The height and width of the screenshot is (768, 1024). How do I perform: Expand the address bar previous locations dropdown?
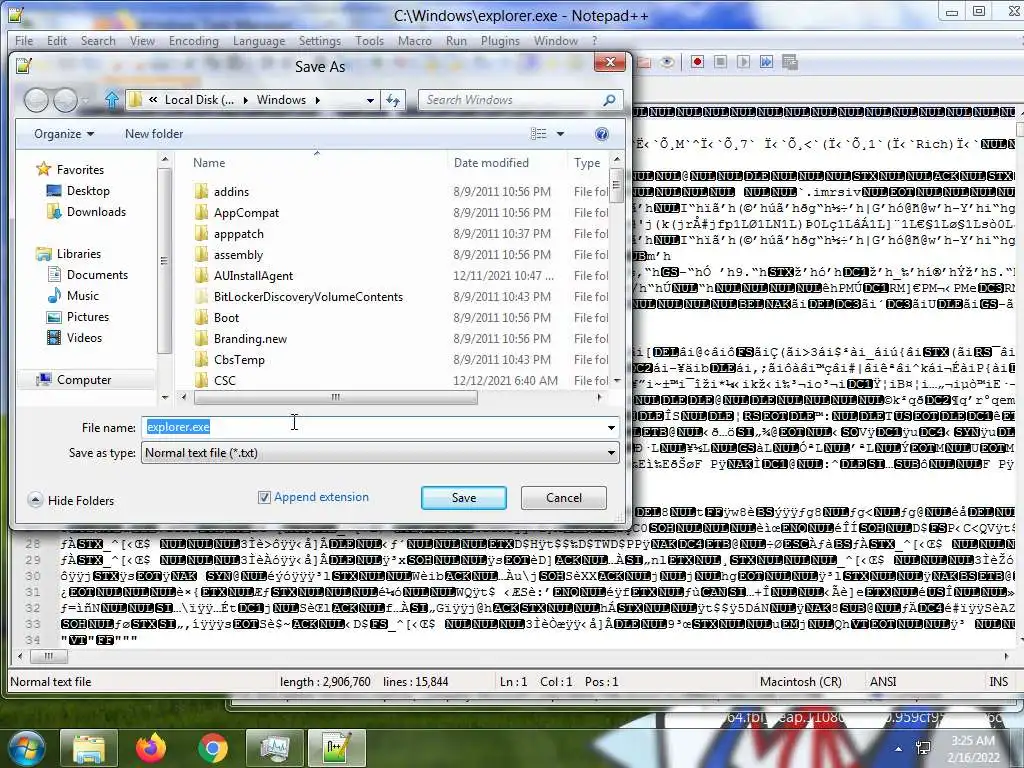[370, 100]
